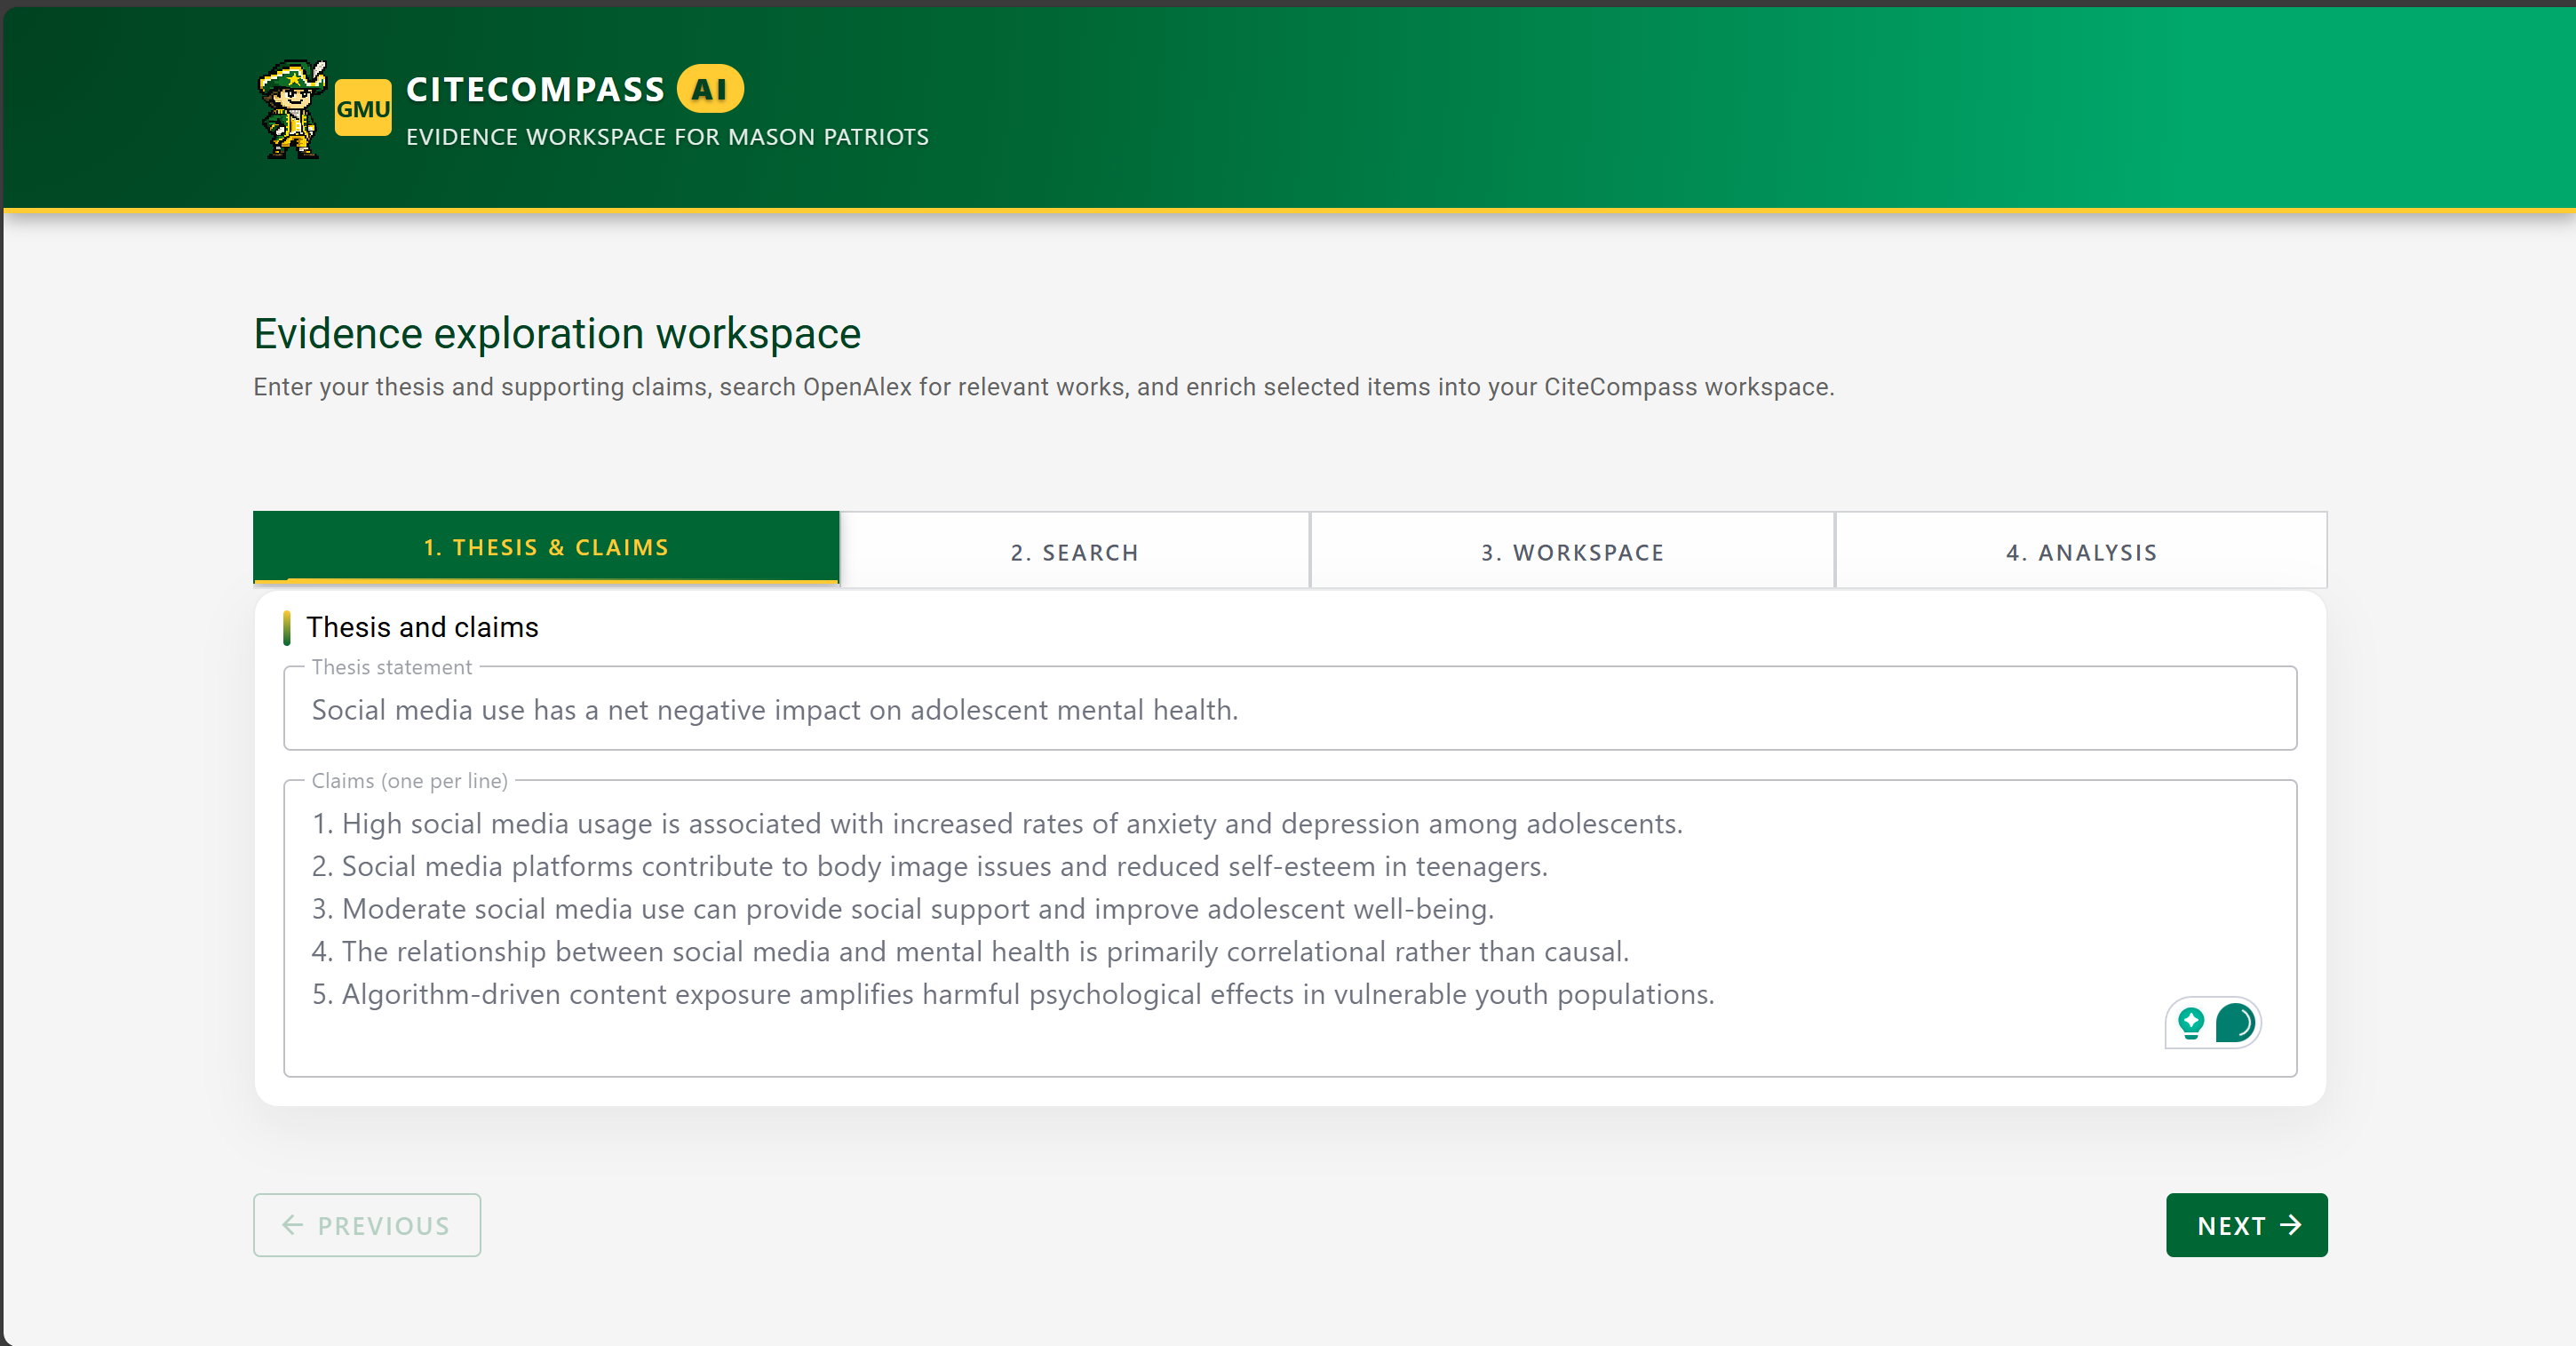Click the CITECOMPASS title text
Screen dimensions: 2576x1346
pyautogui.click(x=535, y=89)
